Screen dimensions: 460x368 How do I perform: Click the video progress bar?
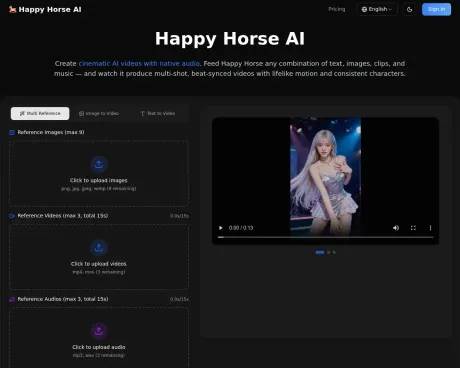tap(325, 237)
